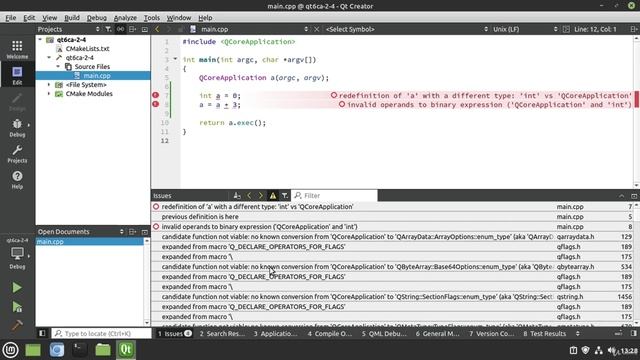
Task: Open the Debug mode in sidebar
Action: 17,127
